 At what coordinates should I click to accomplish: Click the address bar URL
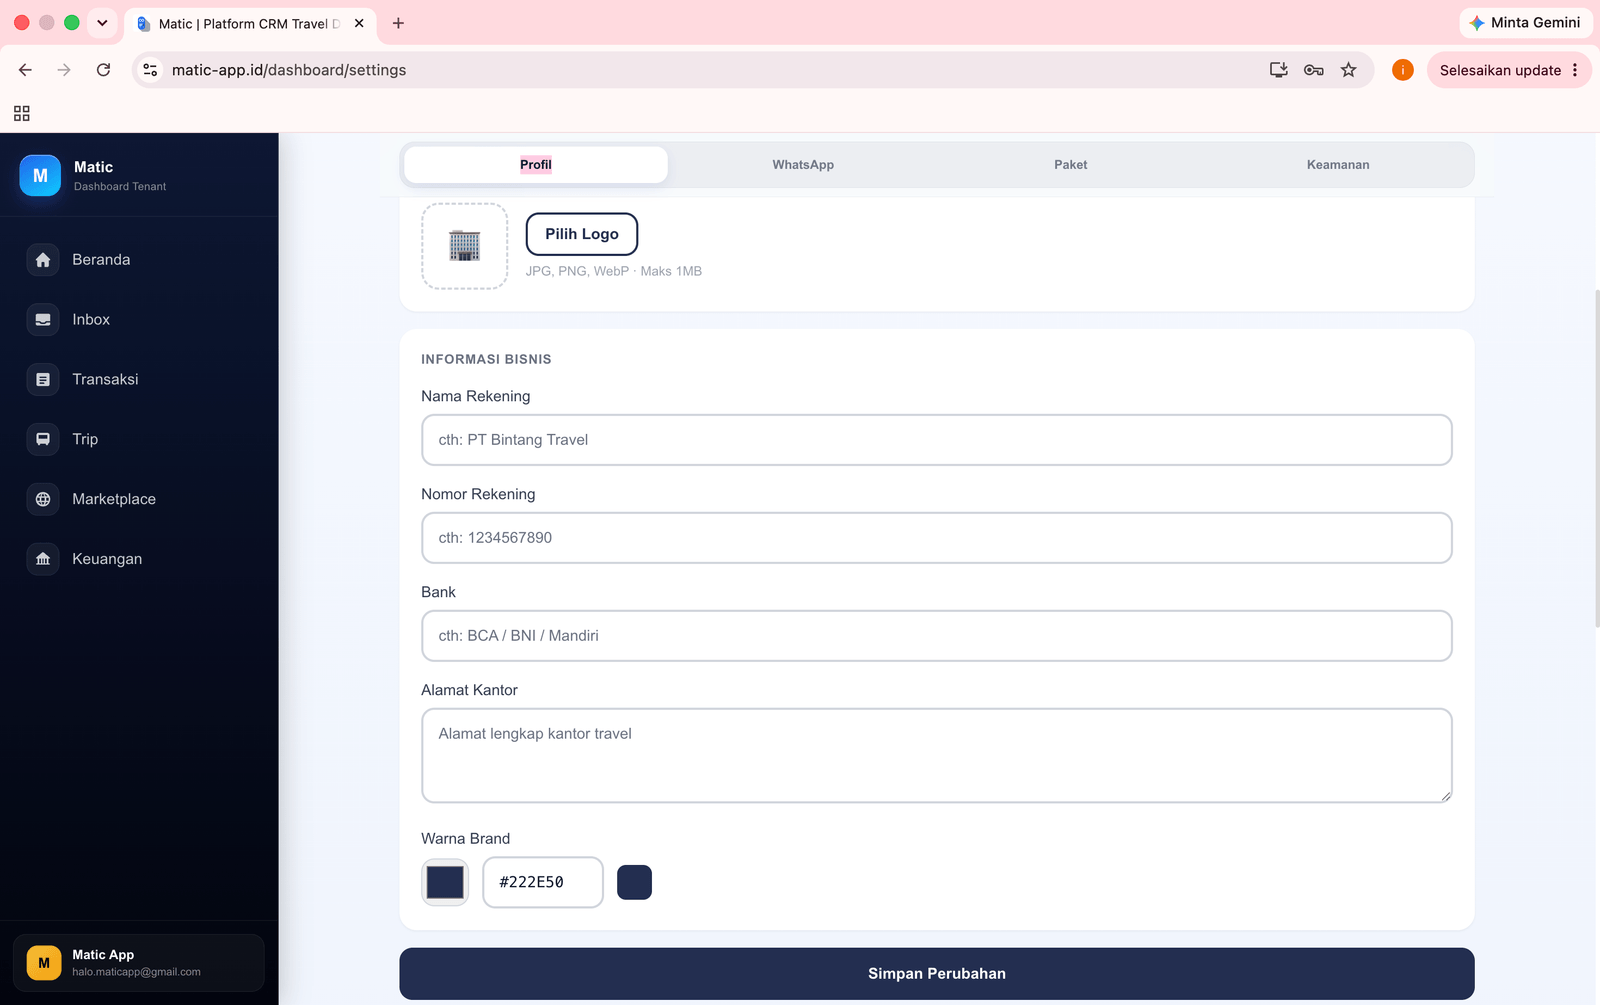pos(289,70)
